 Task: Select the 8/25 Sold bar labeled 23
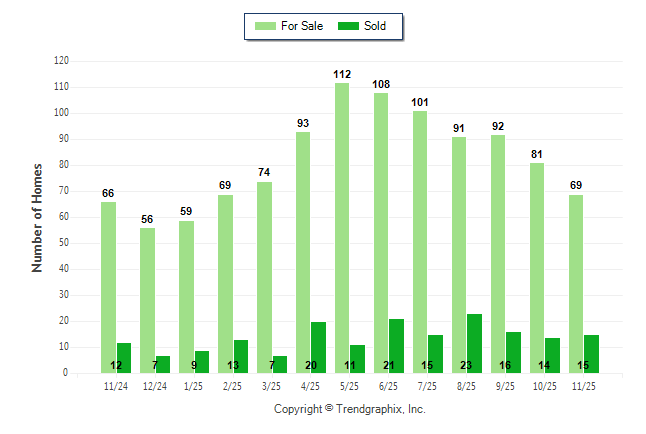[x=474, y=343]
